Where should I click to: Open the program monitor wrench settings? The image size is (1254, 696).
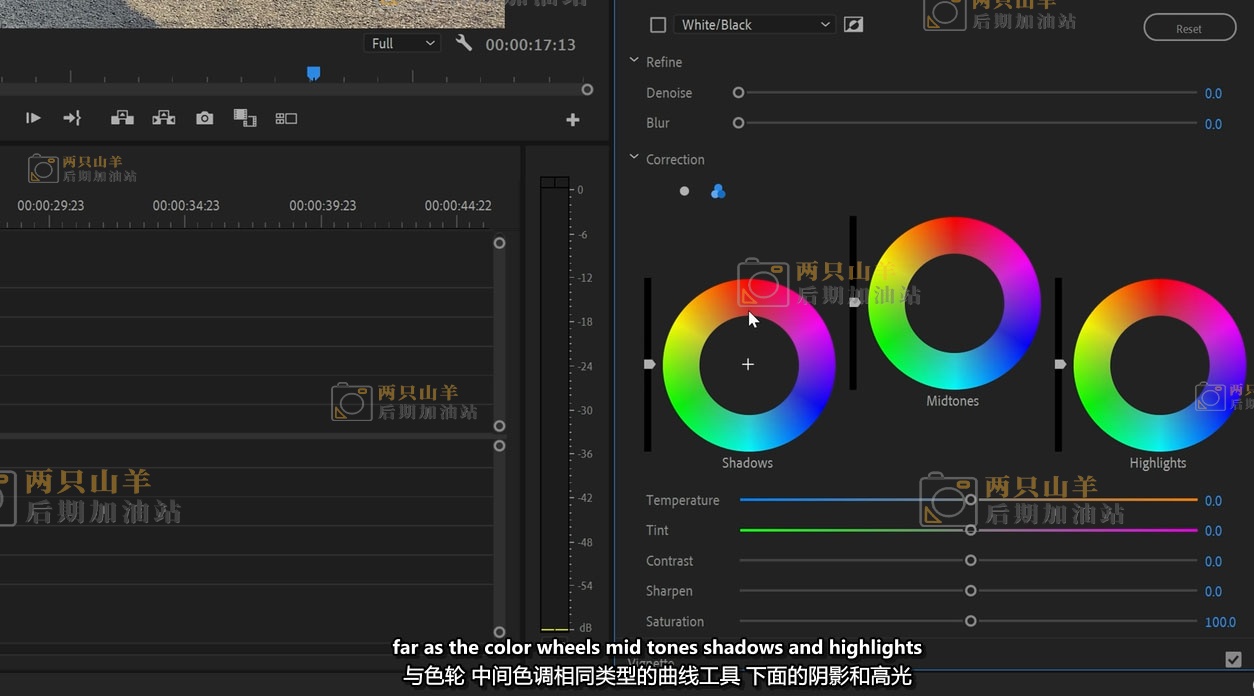click(x=463, y=43)
